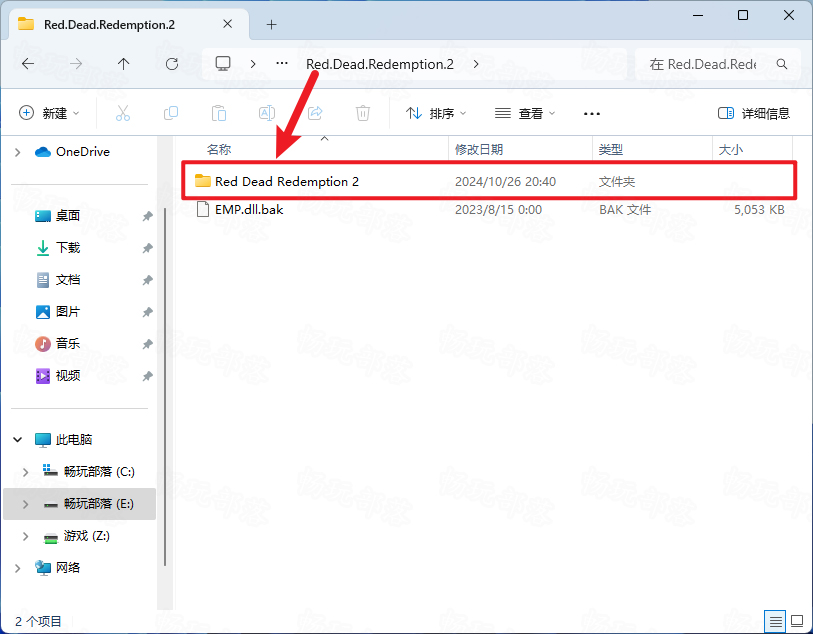Unpin 下载 from Quick access
813x634 pixels.
[x=148, y=248]
